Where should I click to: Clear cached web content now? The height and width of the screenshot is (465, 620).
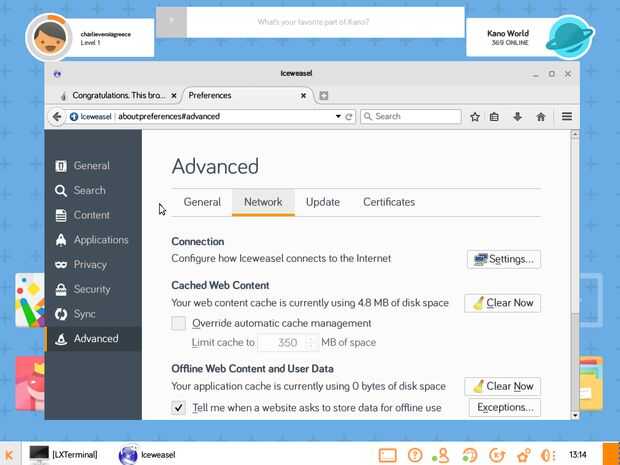503,303
